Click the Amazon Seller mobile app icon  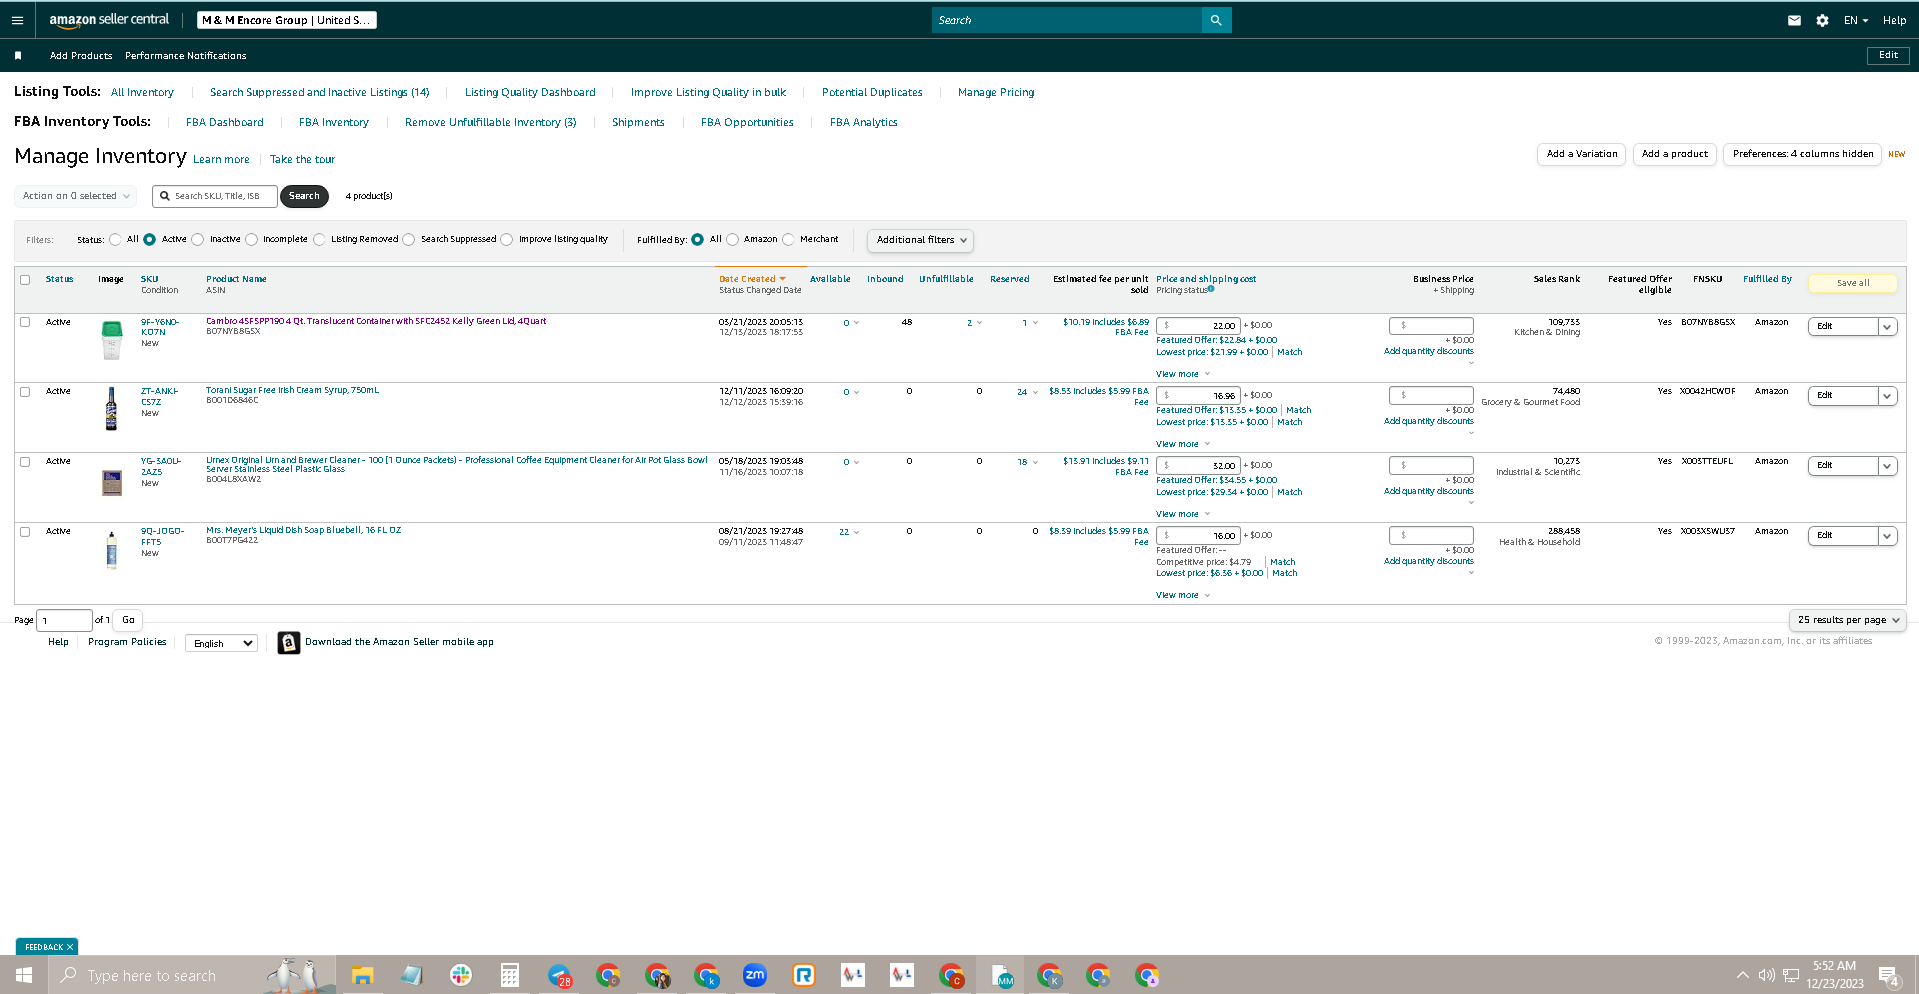coord(289,642)
